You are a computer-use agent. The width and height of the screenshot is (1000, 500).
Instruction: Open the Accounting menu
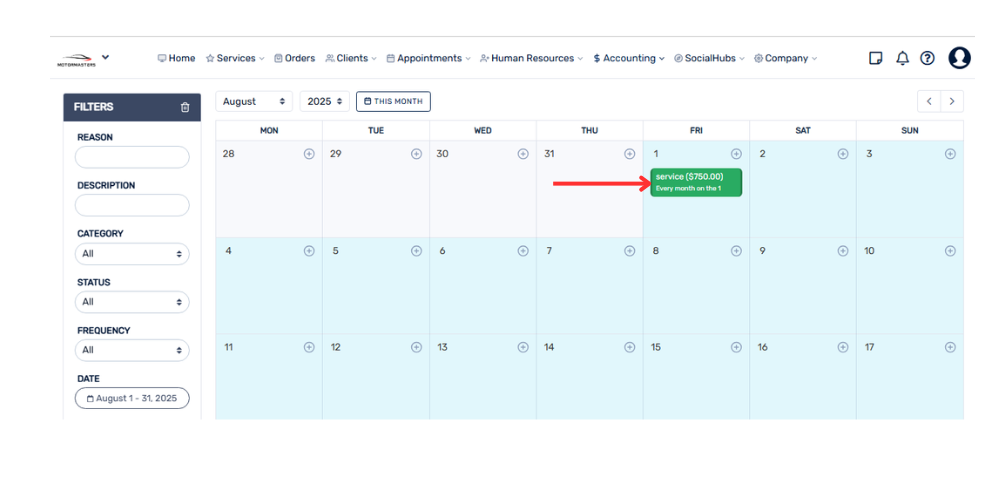click(x=629, y=58)
